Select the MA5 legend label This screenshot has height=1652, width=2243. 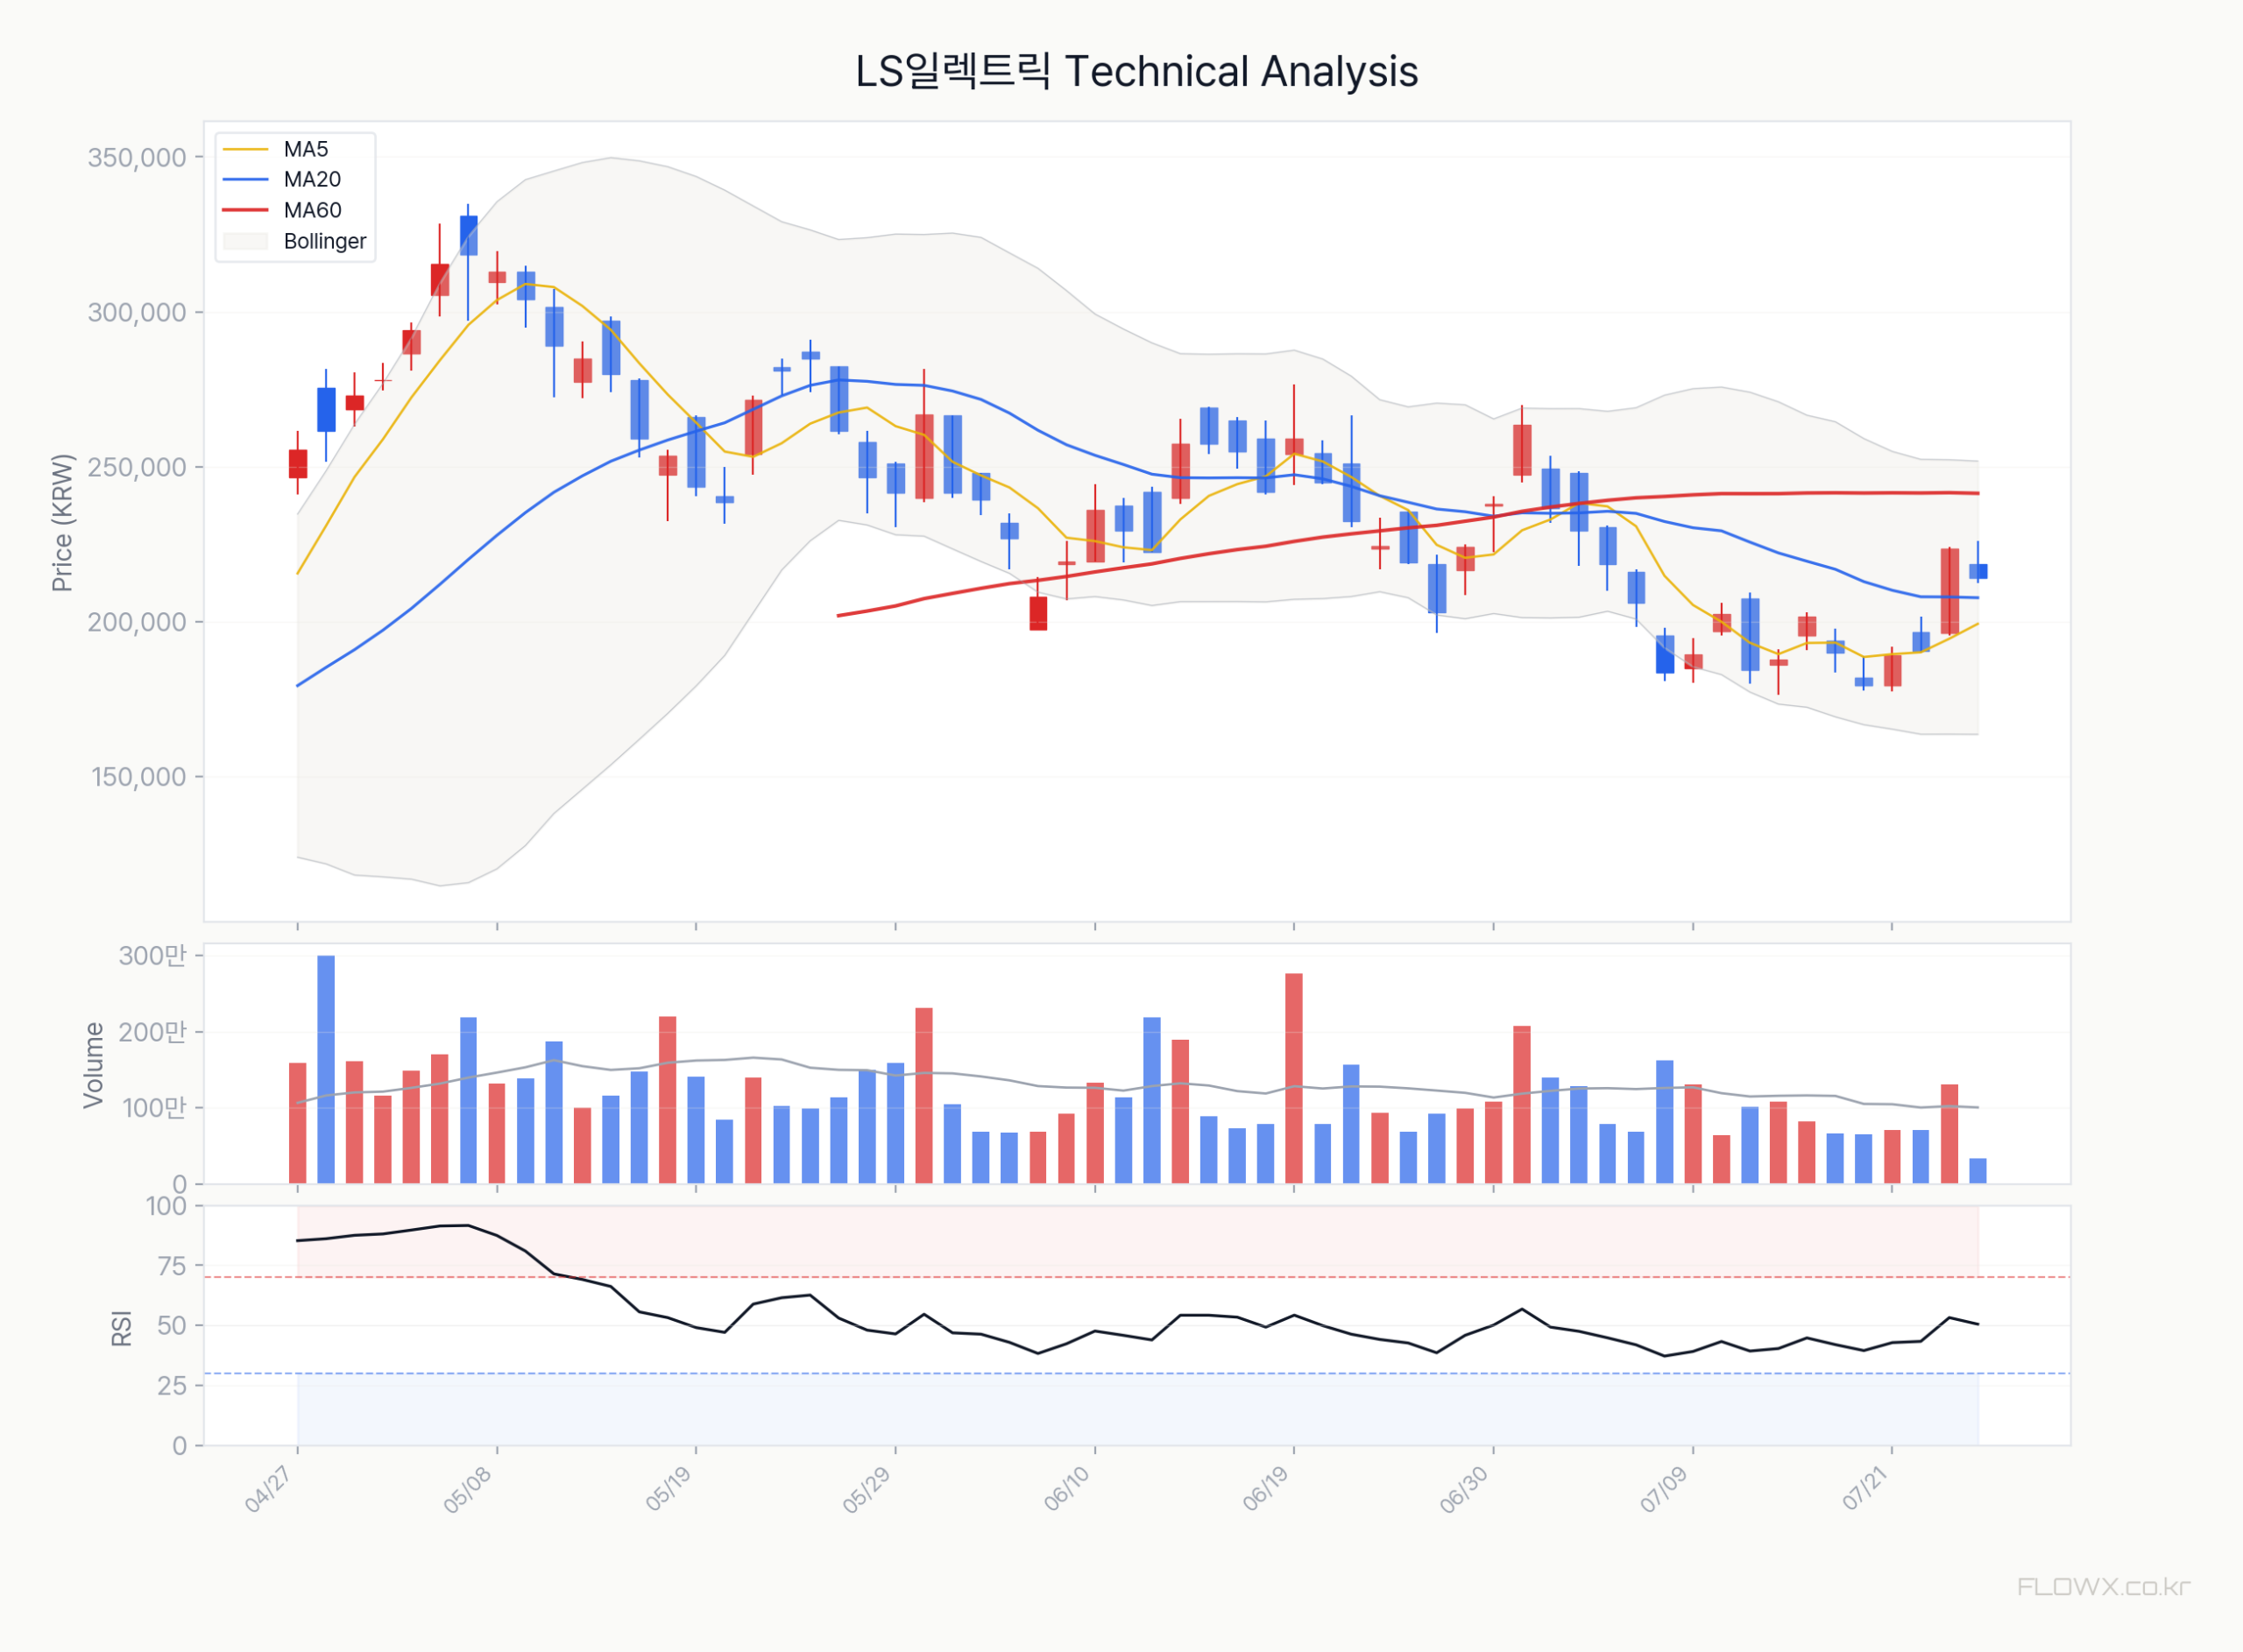(306, 149)
